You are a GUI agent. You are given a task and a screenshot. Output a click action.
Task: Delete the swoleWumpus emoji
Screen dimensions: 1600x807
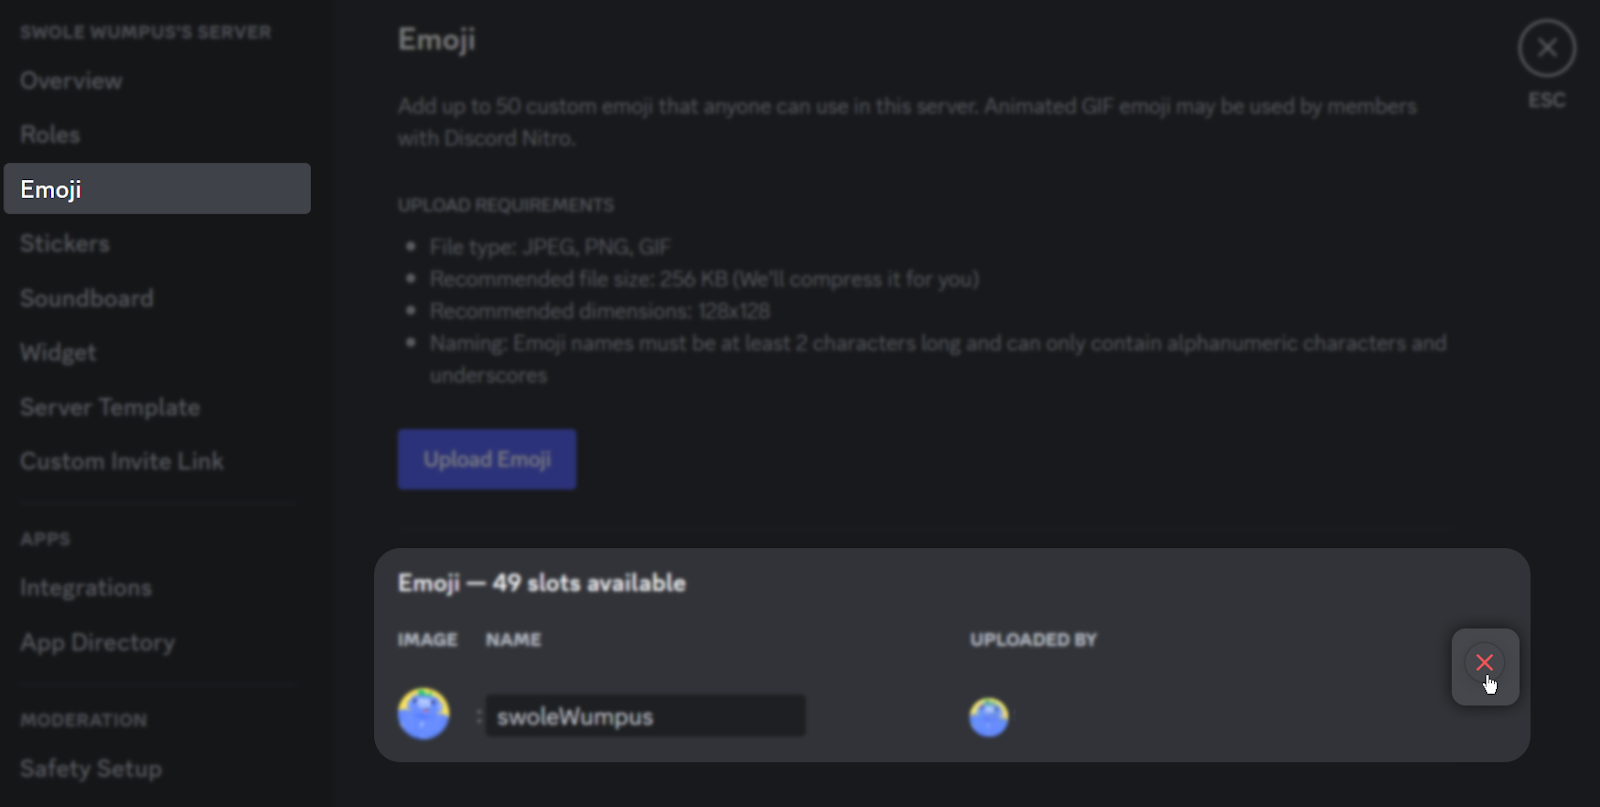tap(1484, 664)
